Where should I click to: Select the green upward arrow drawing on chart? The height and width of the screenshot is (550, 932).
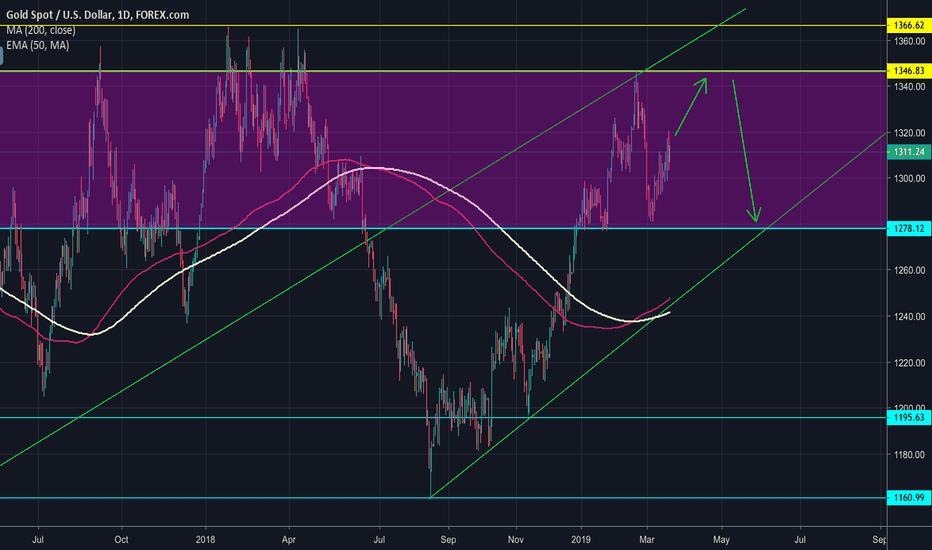691,106
